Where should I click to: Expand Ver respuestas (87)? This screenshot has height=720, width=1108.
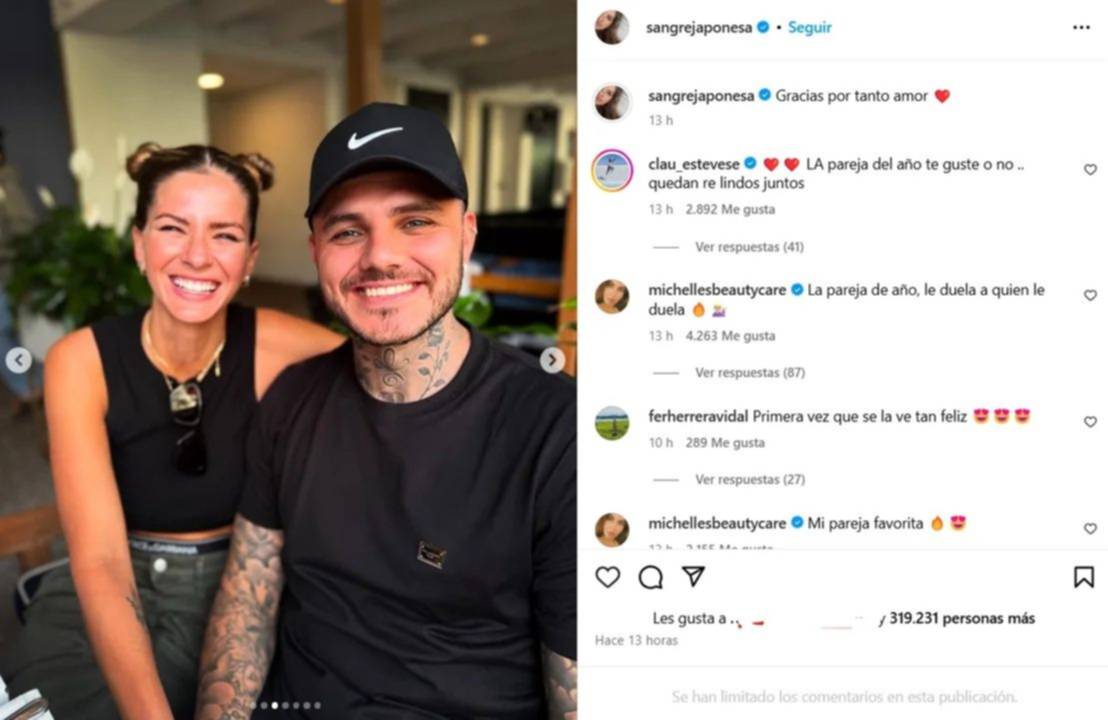click(x=750, y=372)
